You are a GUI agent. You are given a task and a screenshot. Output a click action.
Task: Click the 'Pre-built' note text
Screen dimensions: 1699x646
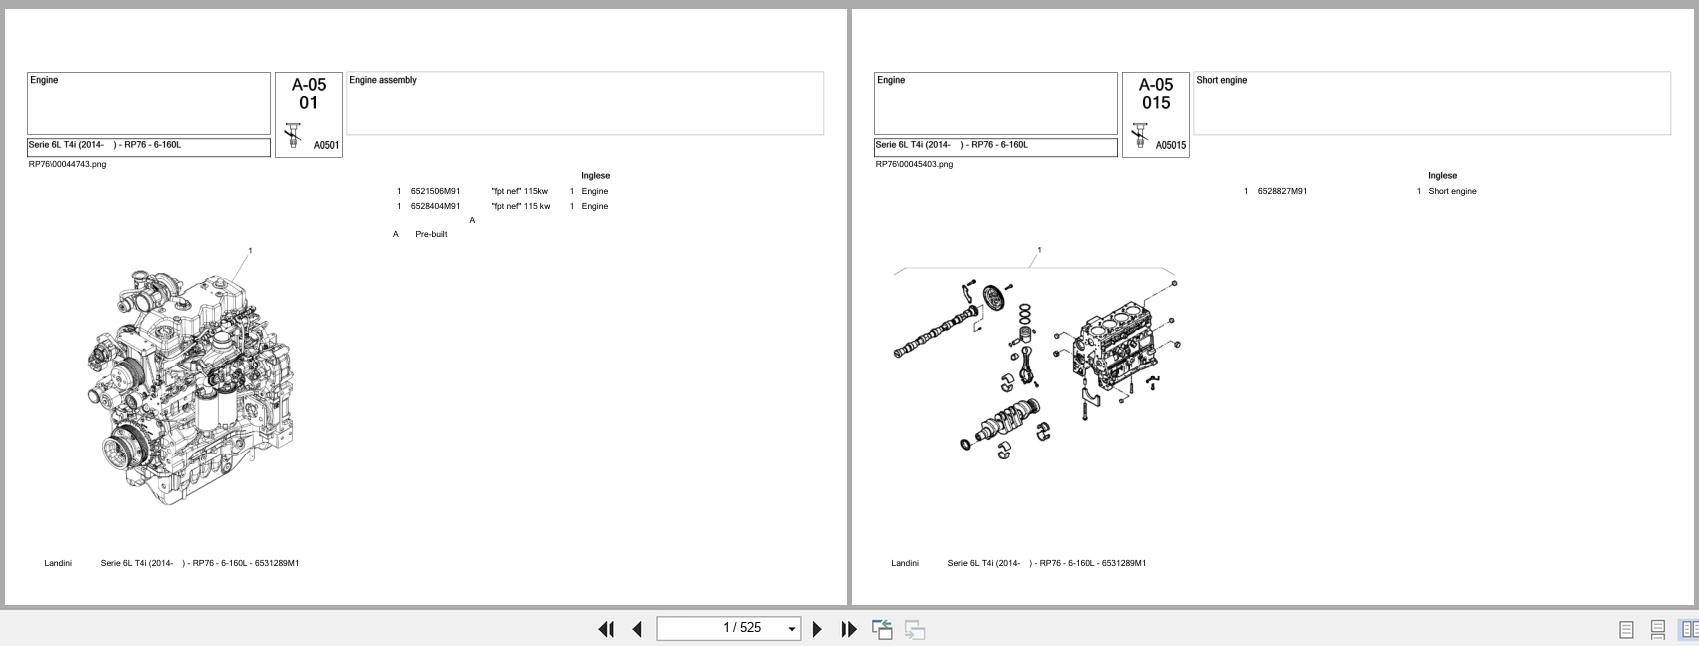tap(431, 234)
